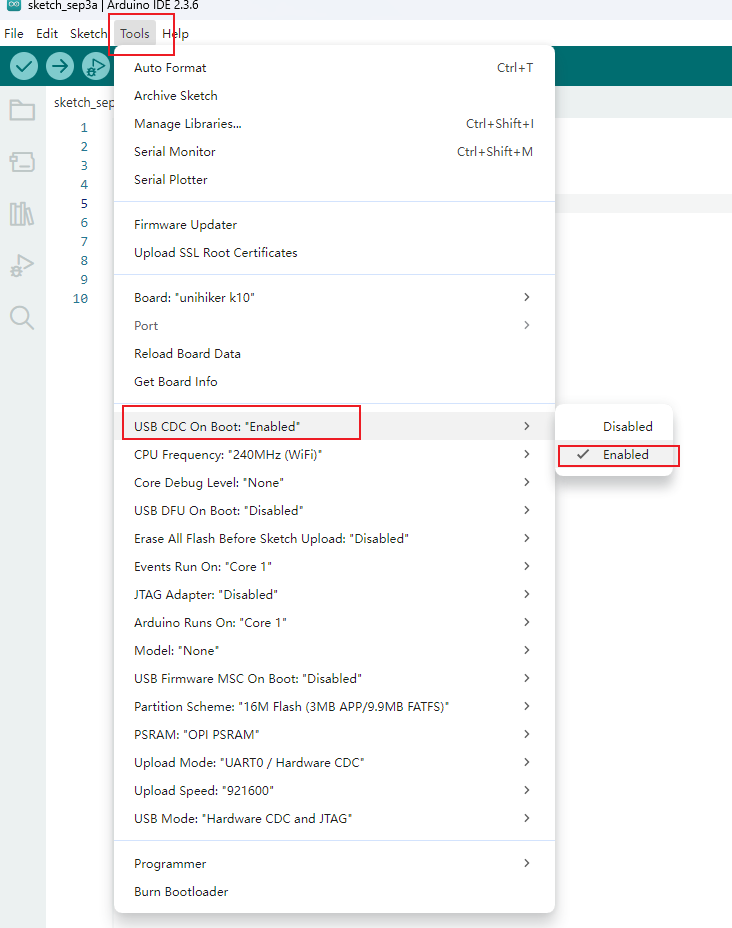Expand the Board "unihiker k10" submenu
This screenshot has width=732, height=928.
coord(334,297)
